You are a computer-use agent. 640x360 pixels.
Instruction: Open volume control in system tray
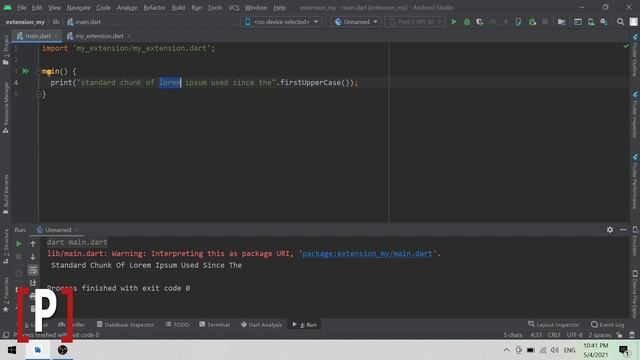click(x=554, y=350)
